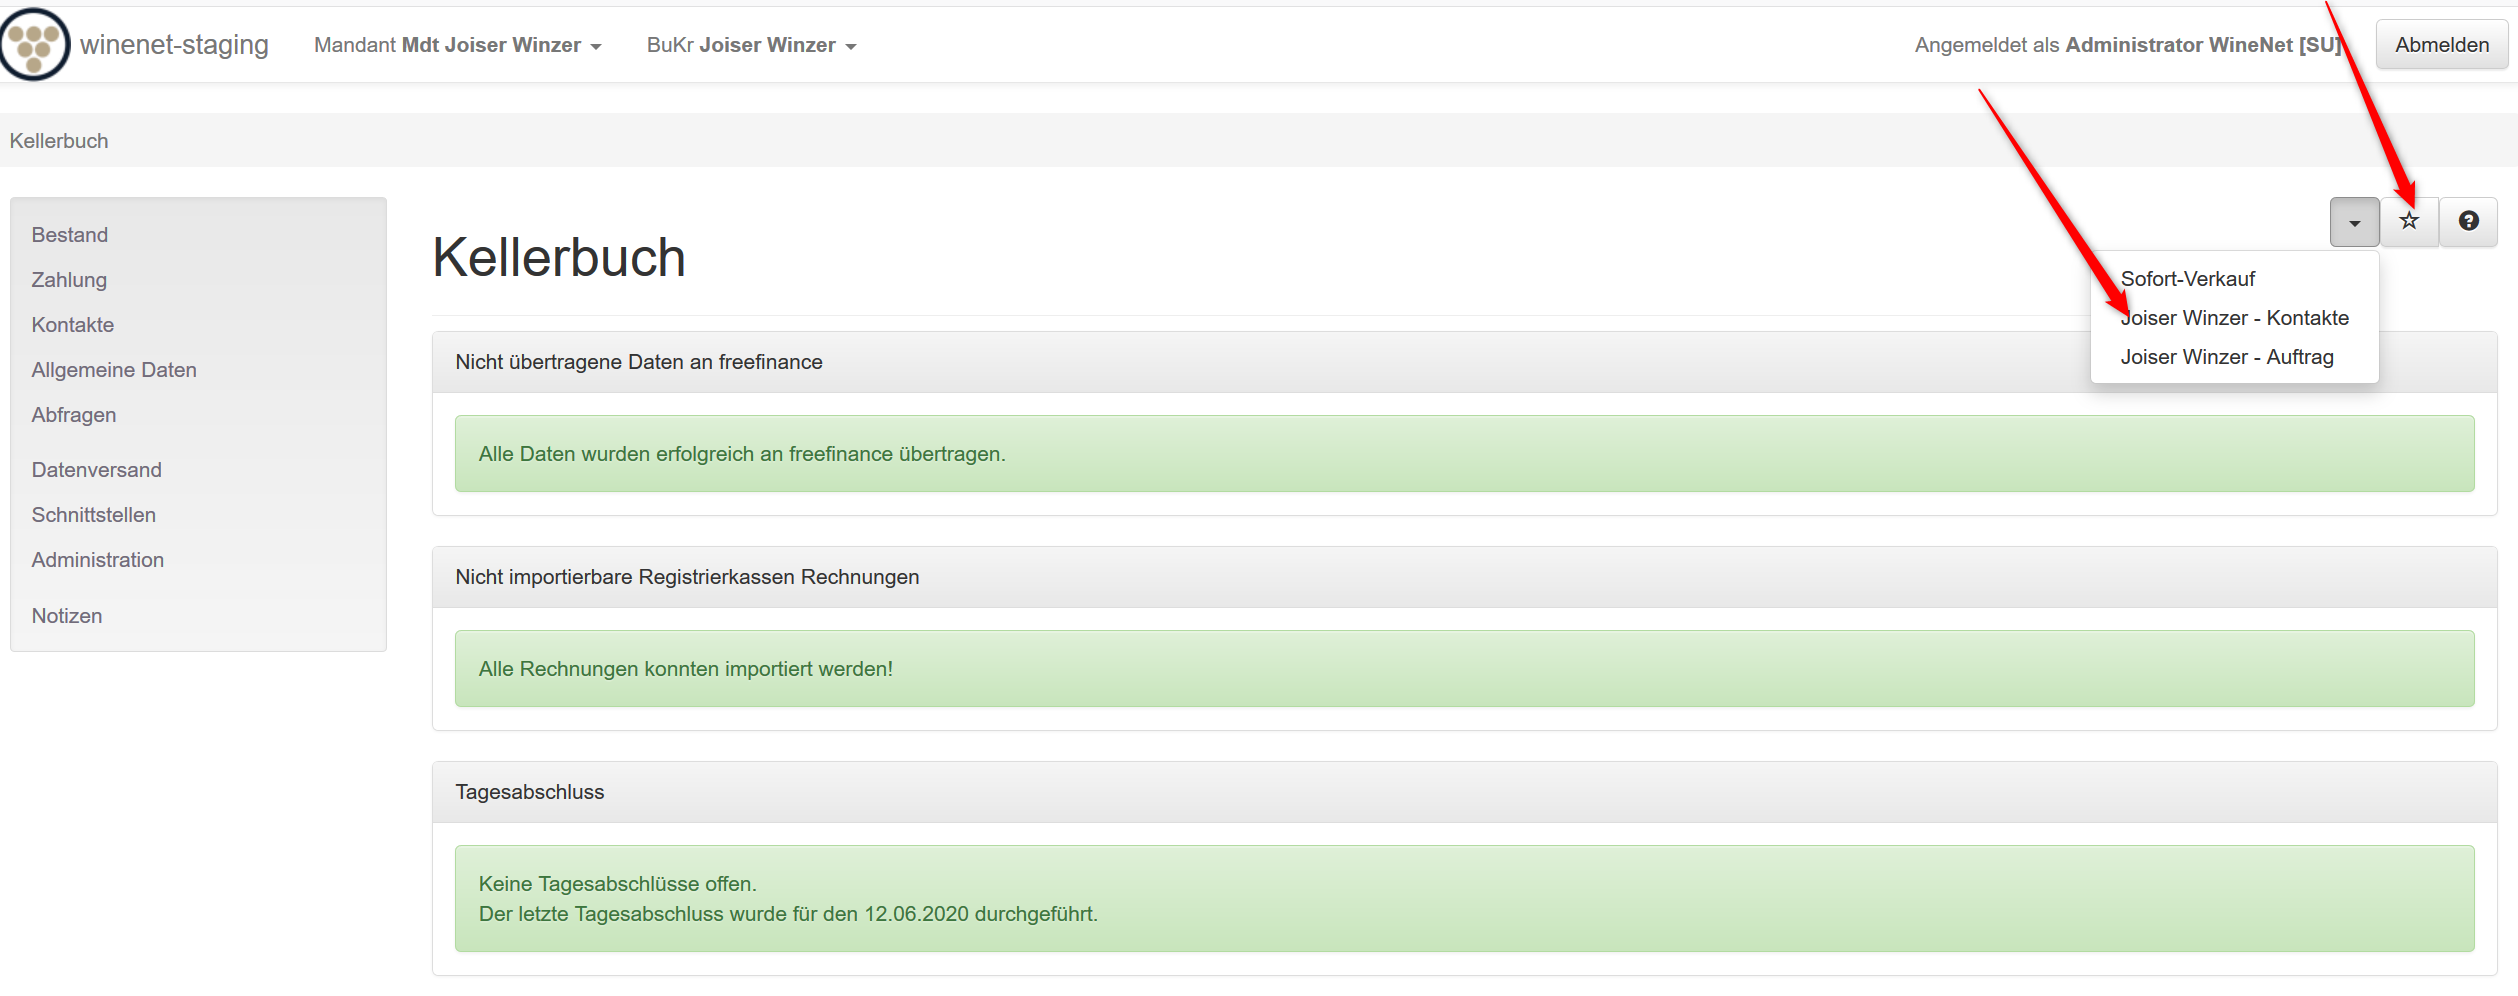2518x996 pixels.
Task: Choose Joiser Winzer - Kontakte favorite
Action: [2234, 318]
